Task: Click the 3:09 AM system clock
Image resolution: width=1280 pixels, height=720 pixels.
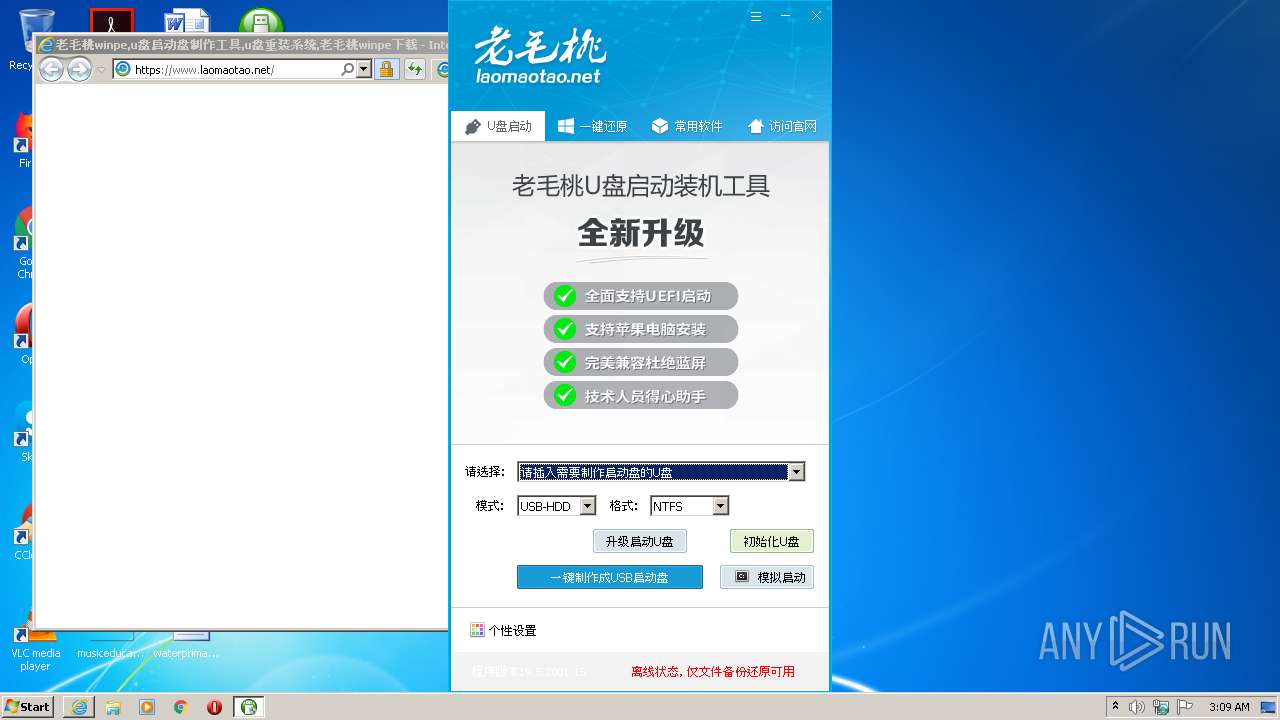Action: point(1229,707)
